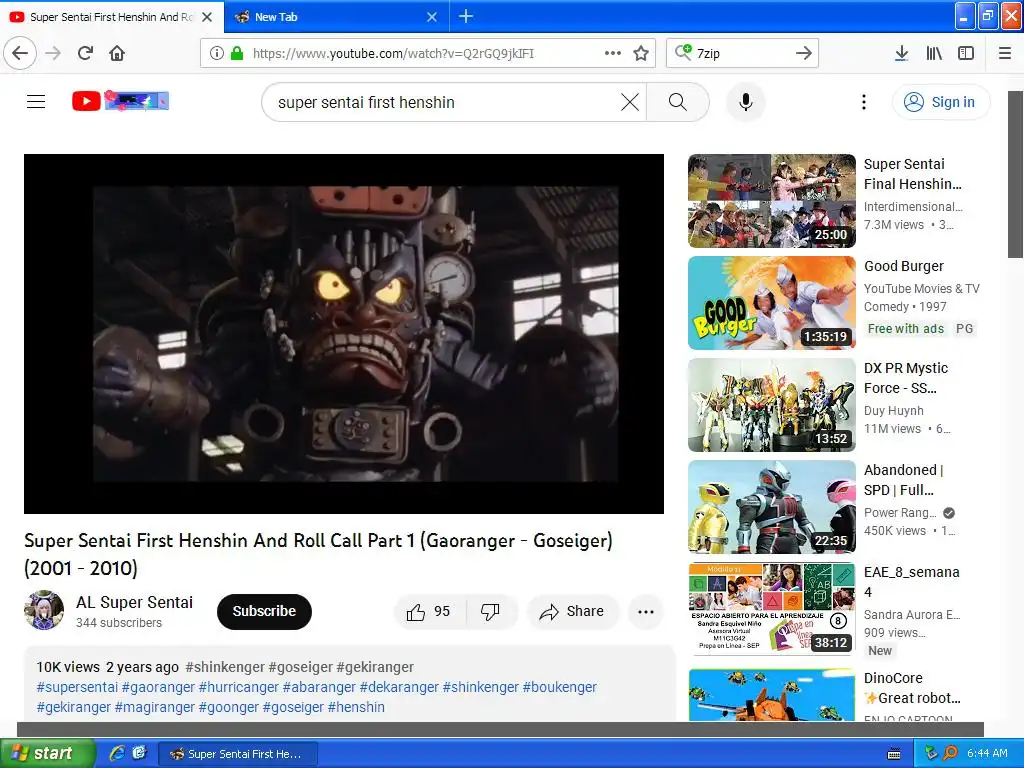1024x768 pixels.
Task: Open the browser home page
Action: (117, 53)
